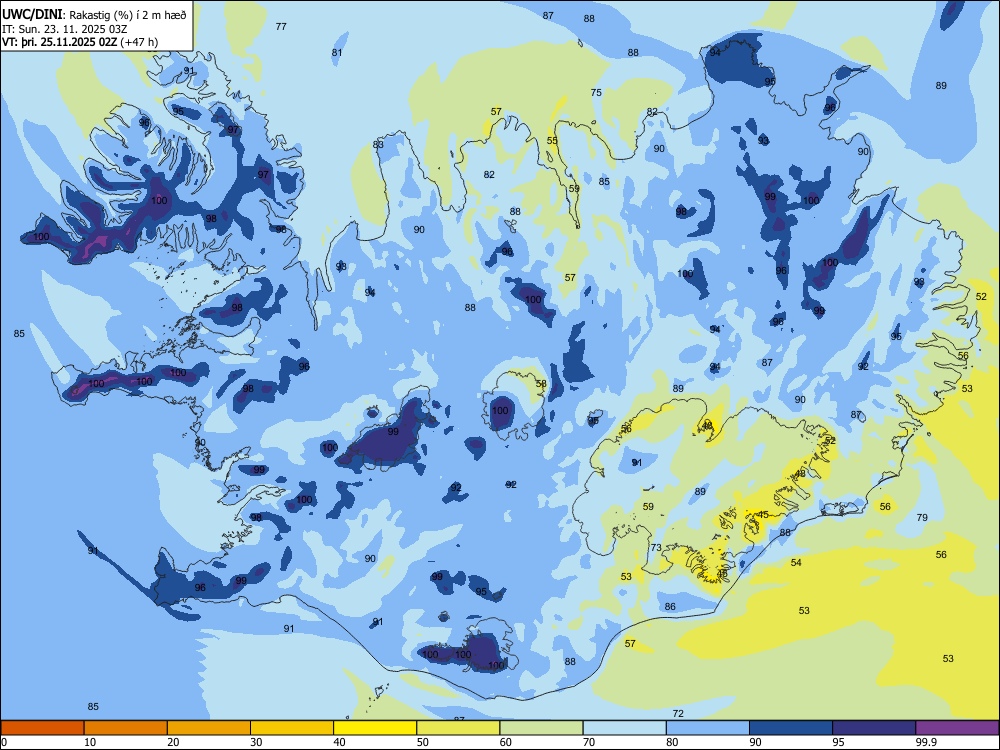1000x750 pixels.
Task: Click the humidity value '54' on the map
Action: (x=797, y=562)
